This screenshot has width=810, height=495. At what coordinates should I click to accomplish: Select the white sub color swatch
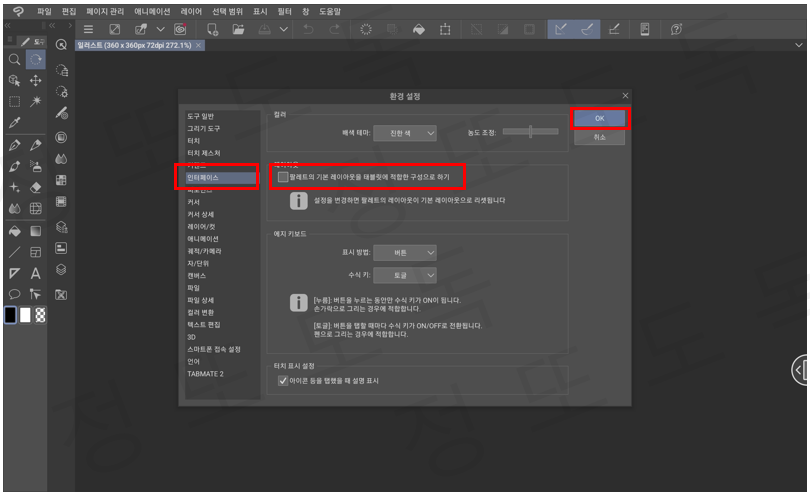click(25, 315)
